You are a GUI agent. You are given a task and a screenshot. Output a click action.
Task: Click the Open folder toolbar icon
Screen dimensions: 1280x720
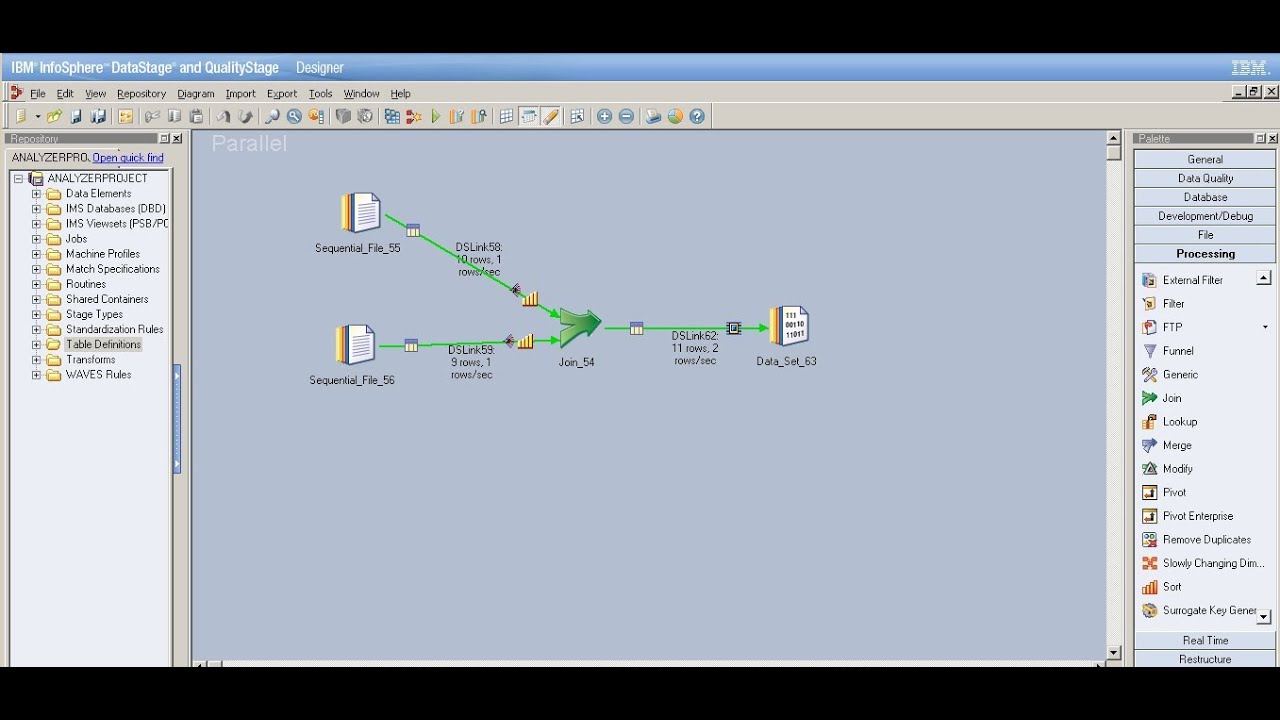(x=54, y=117)
